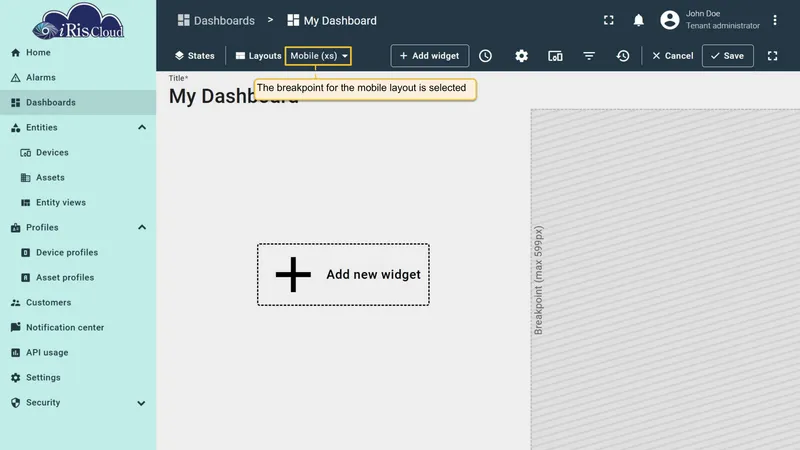
Task: Click the Home house icon
Action: 15,53
